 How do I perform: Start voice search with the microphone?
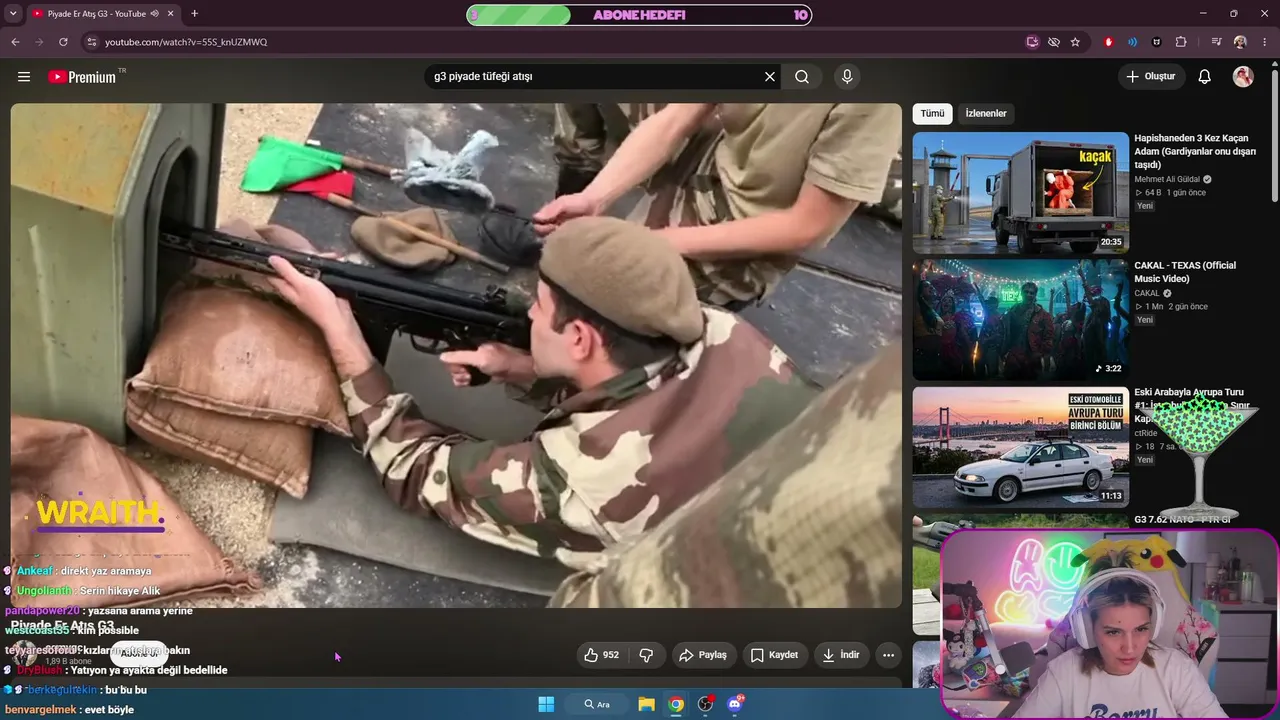847,77
